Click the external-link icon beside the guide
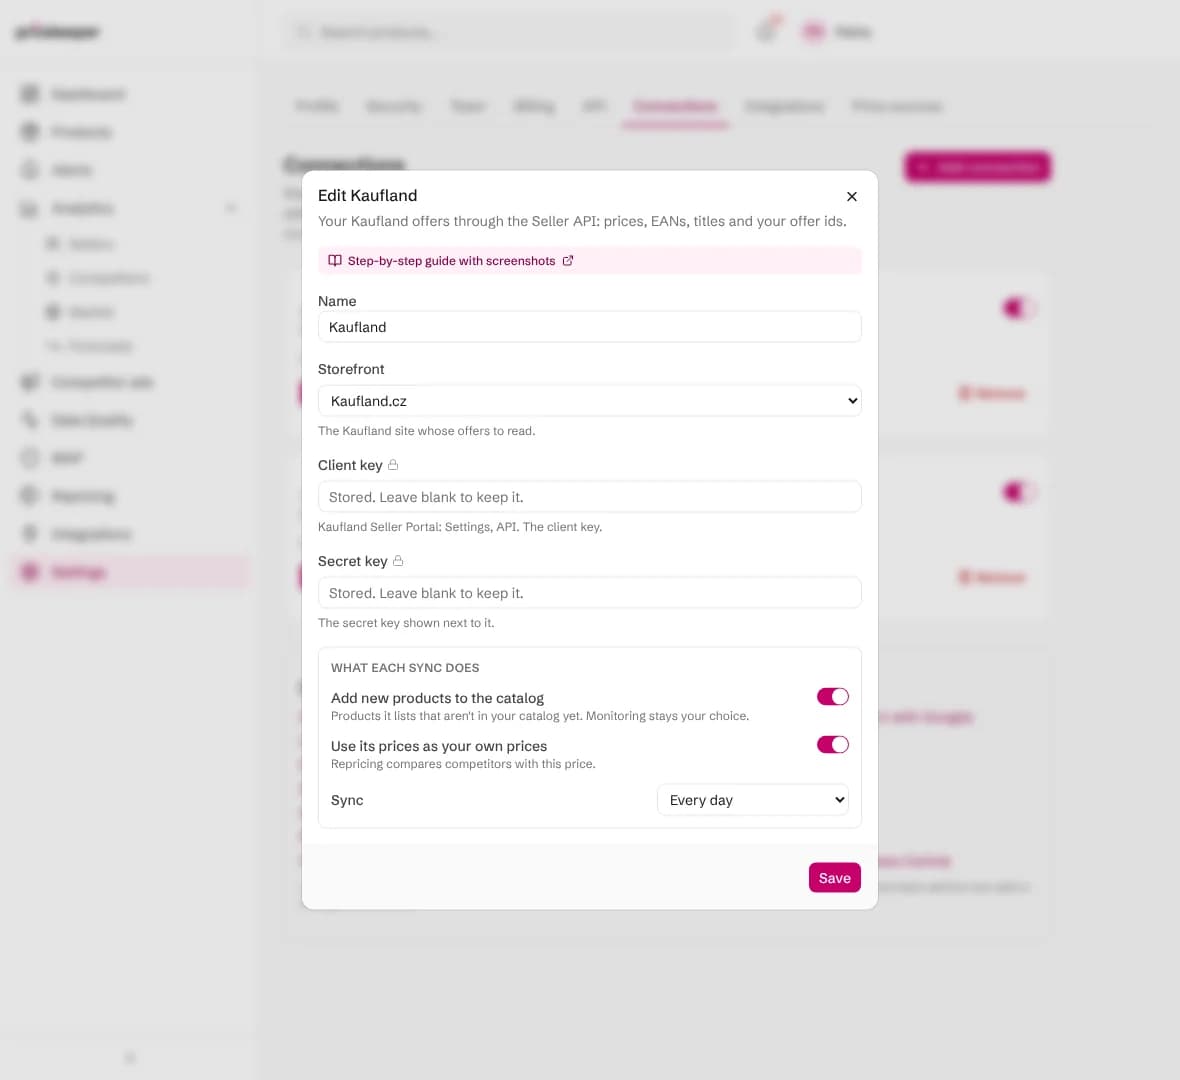Viewport: 1180px width, 1080px height. (568, 260)
